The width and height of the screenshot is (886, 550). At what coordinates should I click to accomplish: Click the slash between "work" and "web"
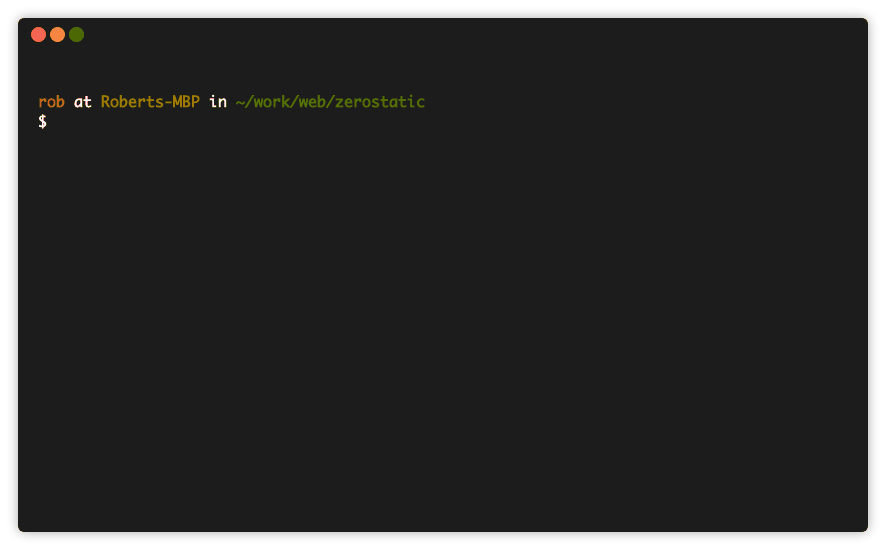click(292, 102)
